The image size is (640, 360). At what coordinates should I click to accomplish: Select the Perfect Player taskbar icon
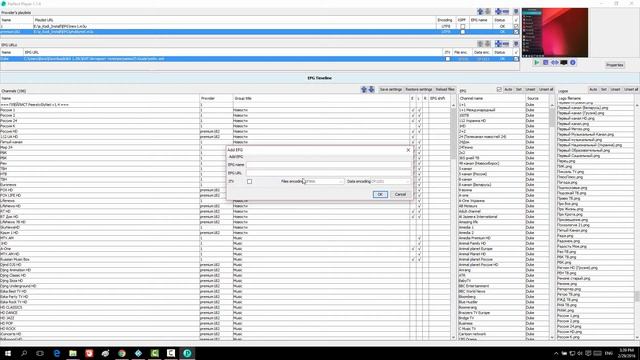click(187, 353)
